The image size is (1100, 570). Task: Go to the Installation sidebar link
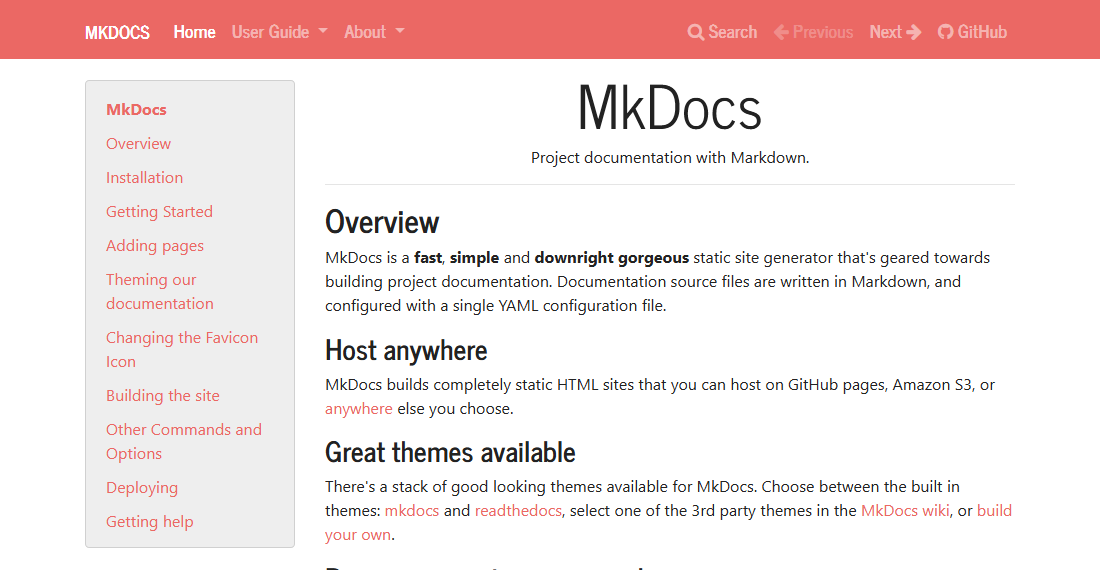[x=145, y=177]
